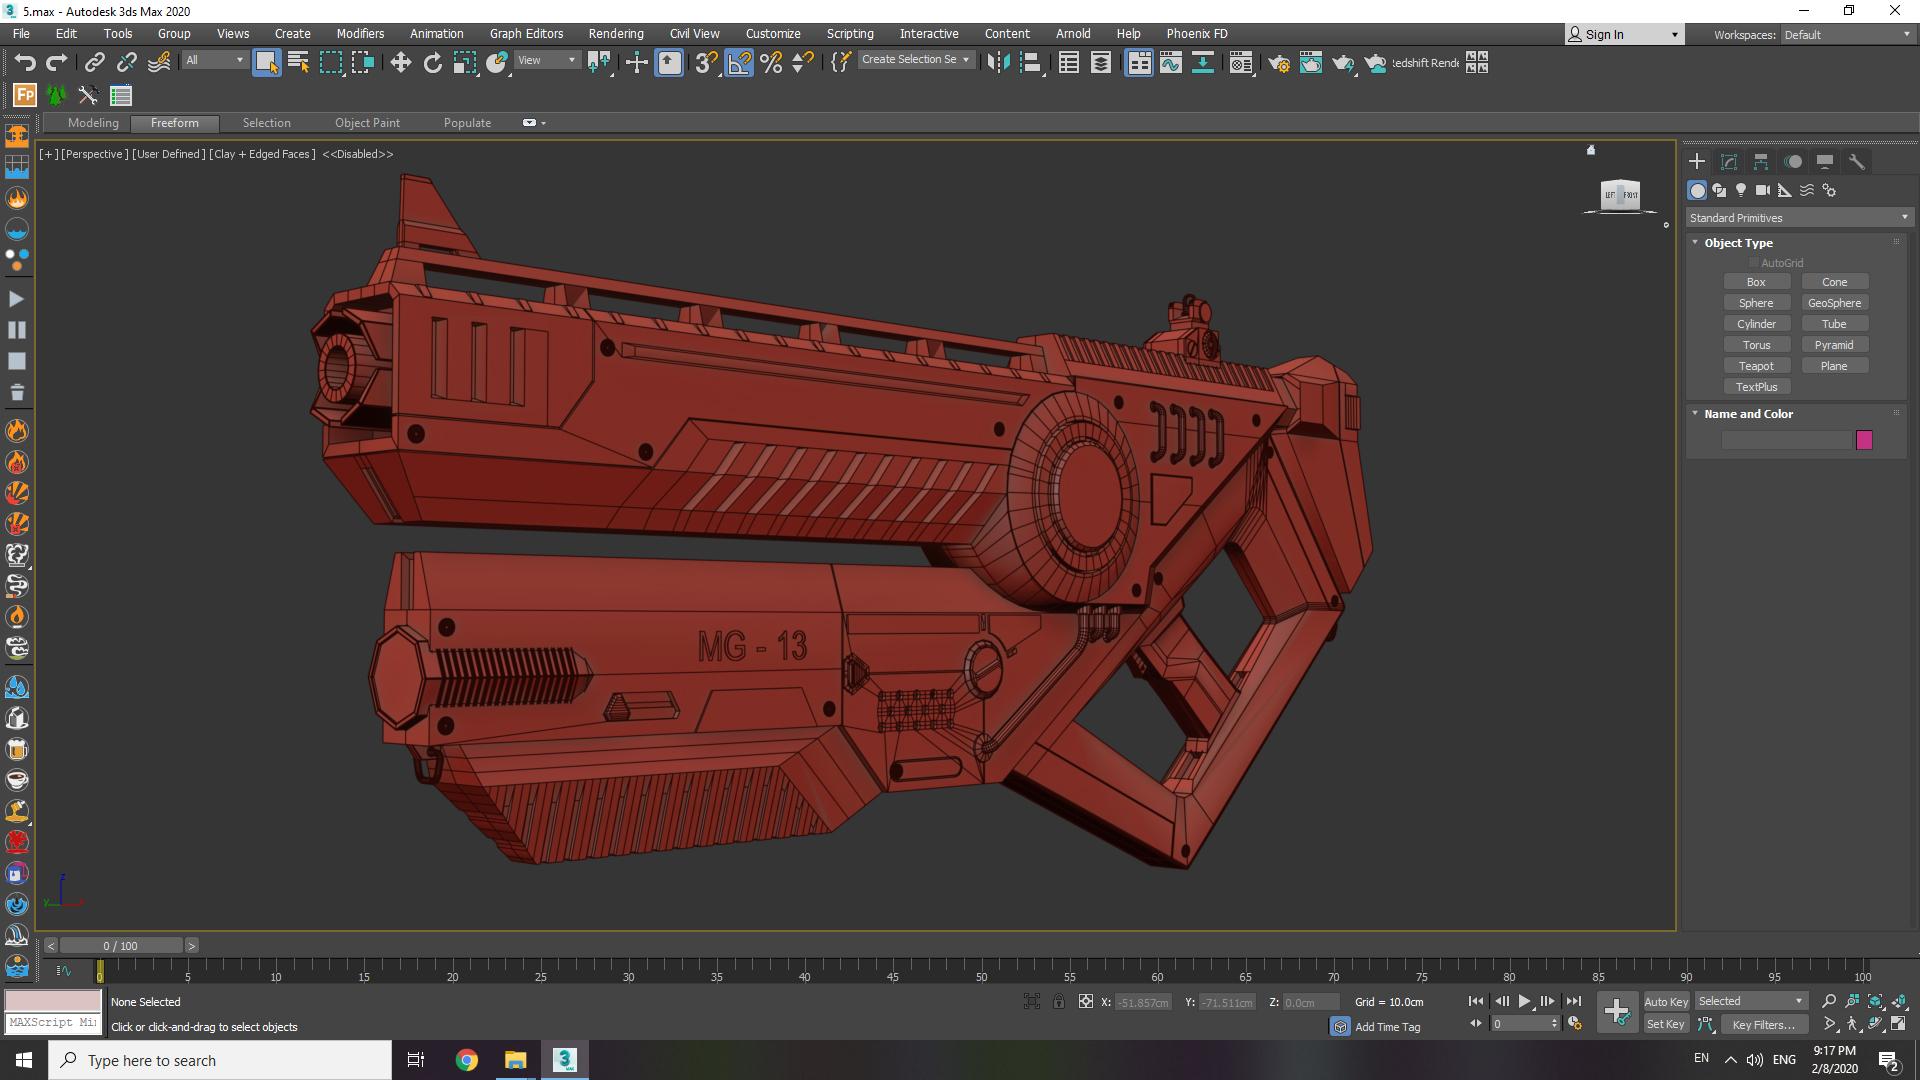Choose the Rectangular Selection Region tool
The height and width of the screenshot is (1080, 1920).
click(330, 62)
